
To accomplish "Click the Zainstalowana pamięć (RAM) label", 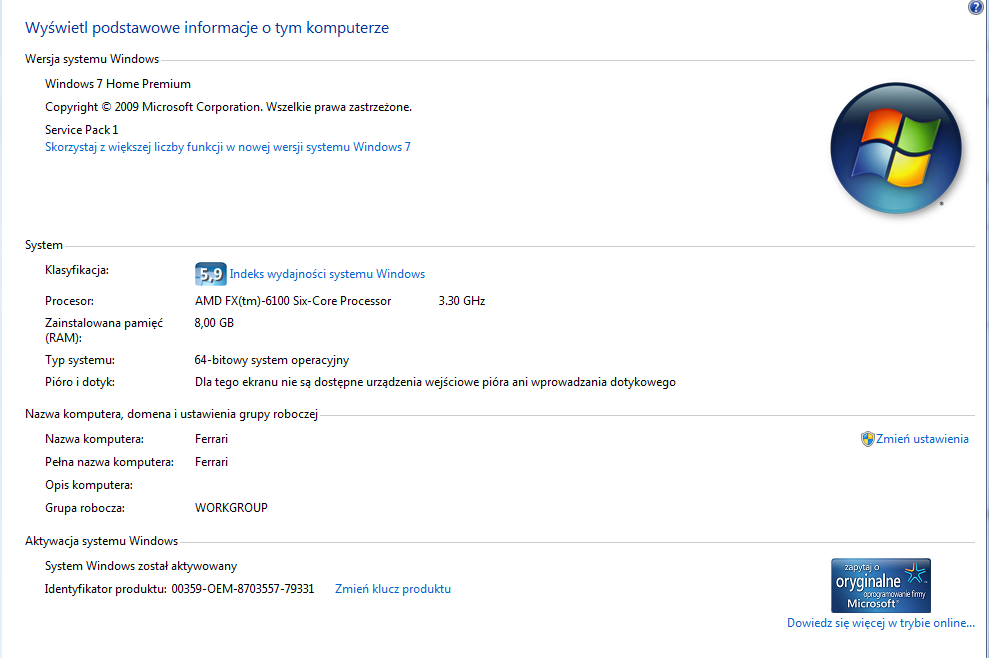I will click(x=104, y=330).
